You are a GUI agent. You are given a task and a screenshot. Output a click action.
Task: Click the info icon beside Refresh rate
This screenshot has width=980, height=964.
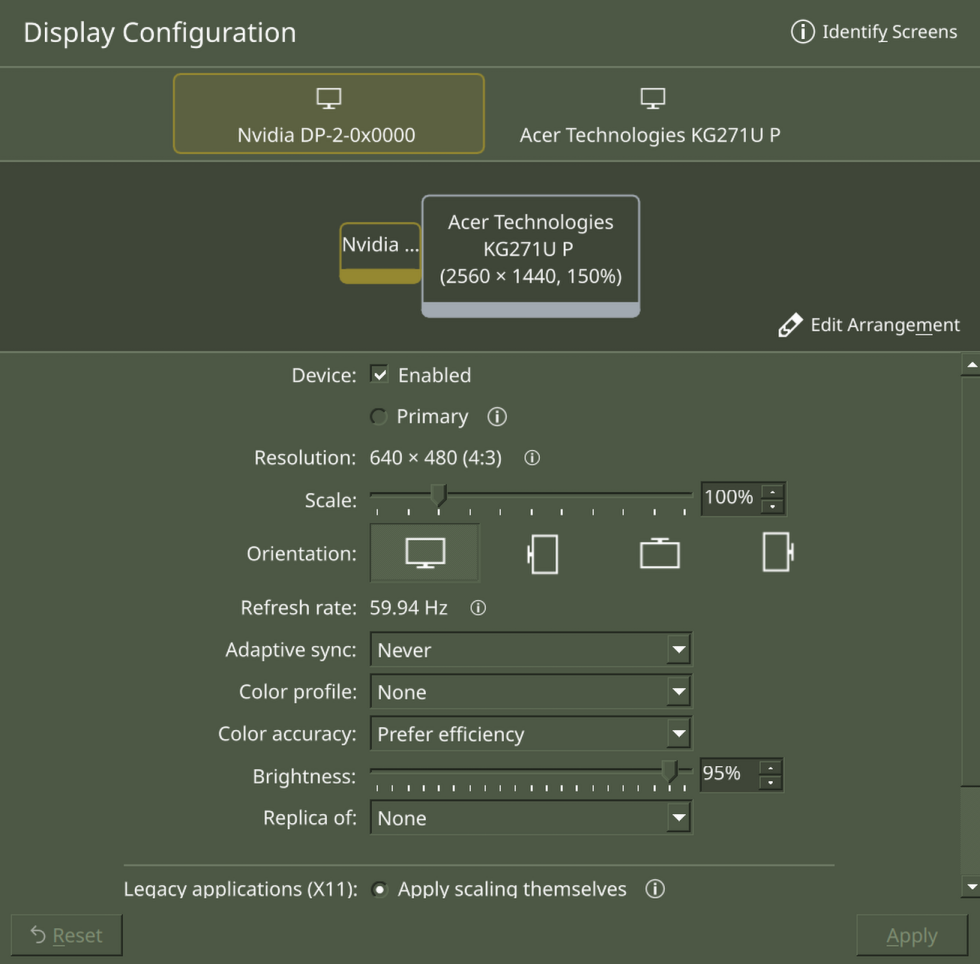477,607
